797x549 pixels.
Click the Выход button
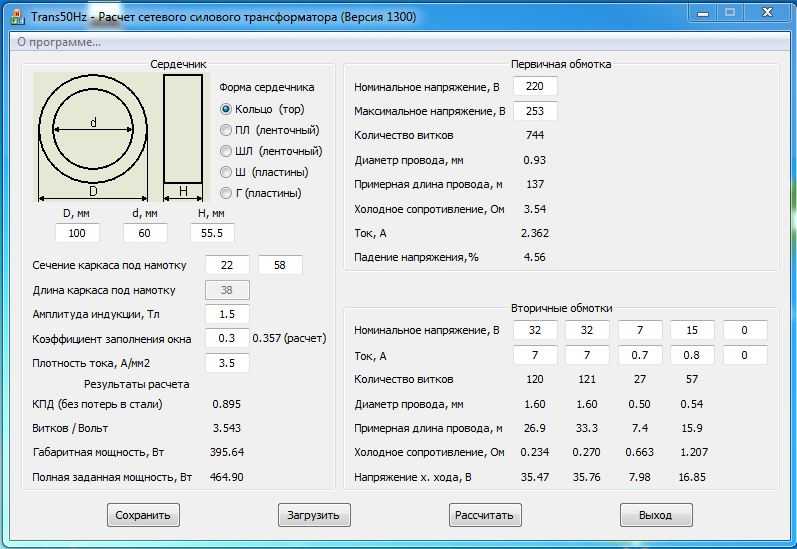[x=656, y=515]
